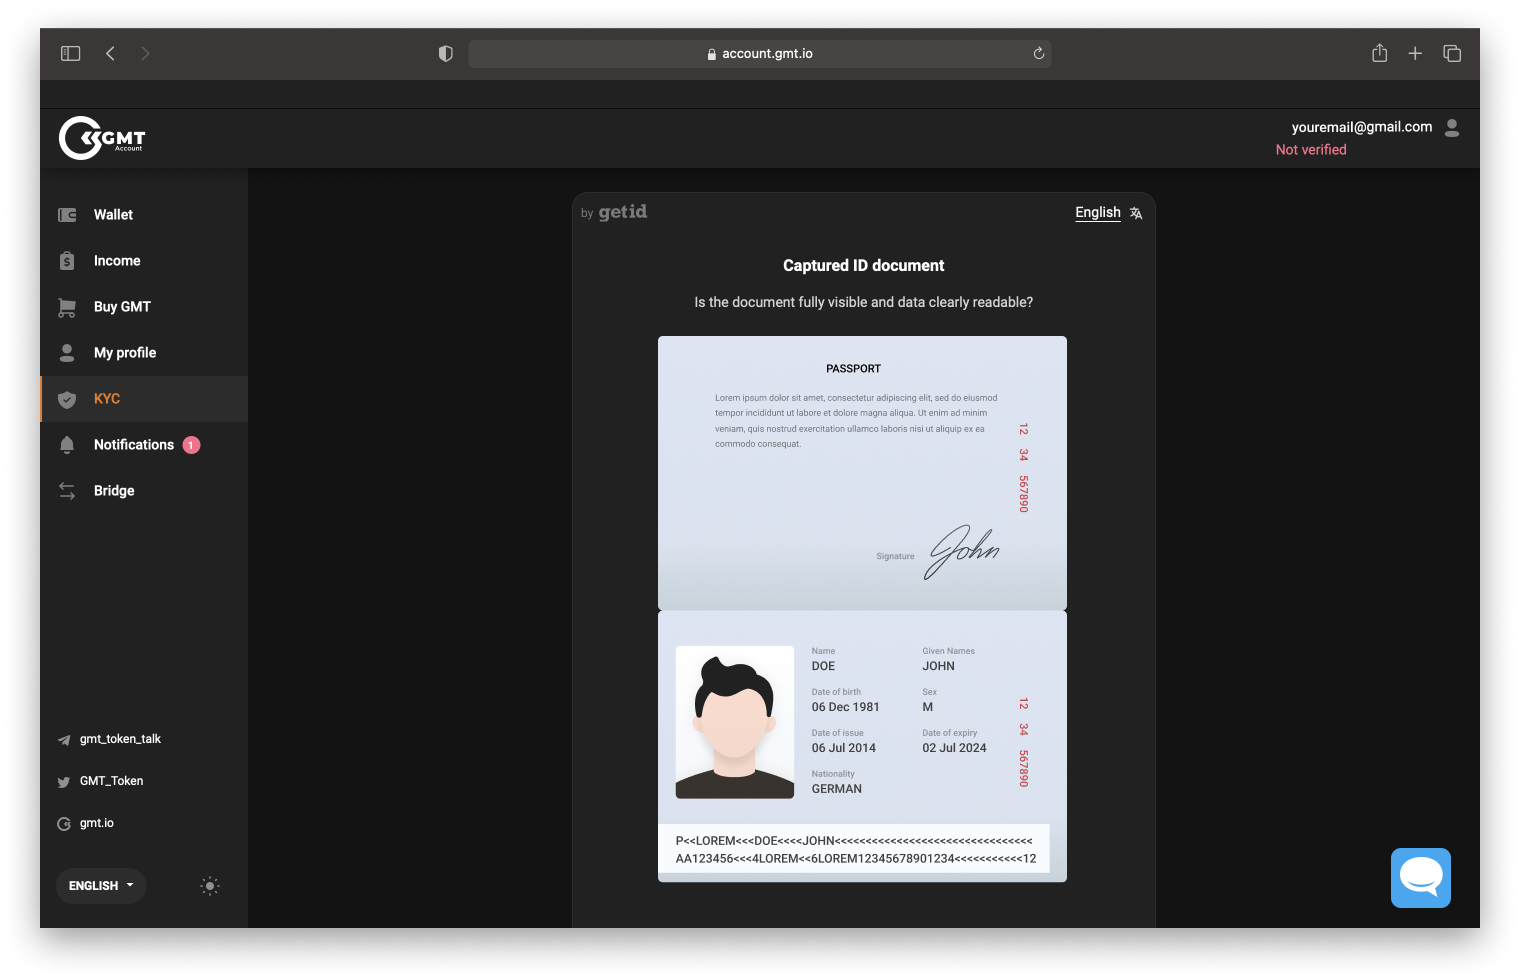Click the GMT icon next to gmt.io

[x=64, y=824]
